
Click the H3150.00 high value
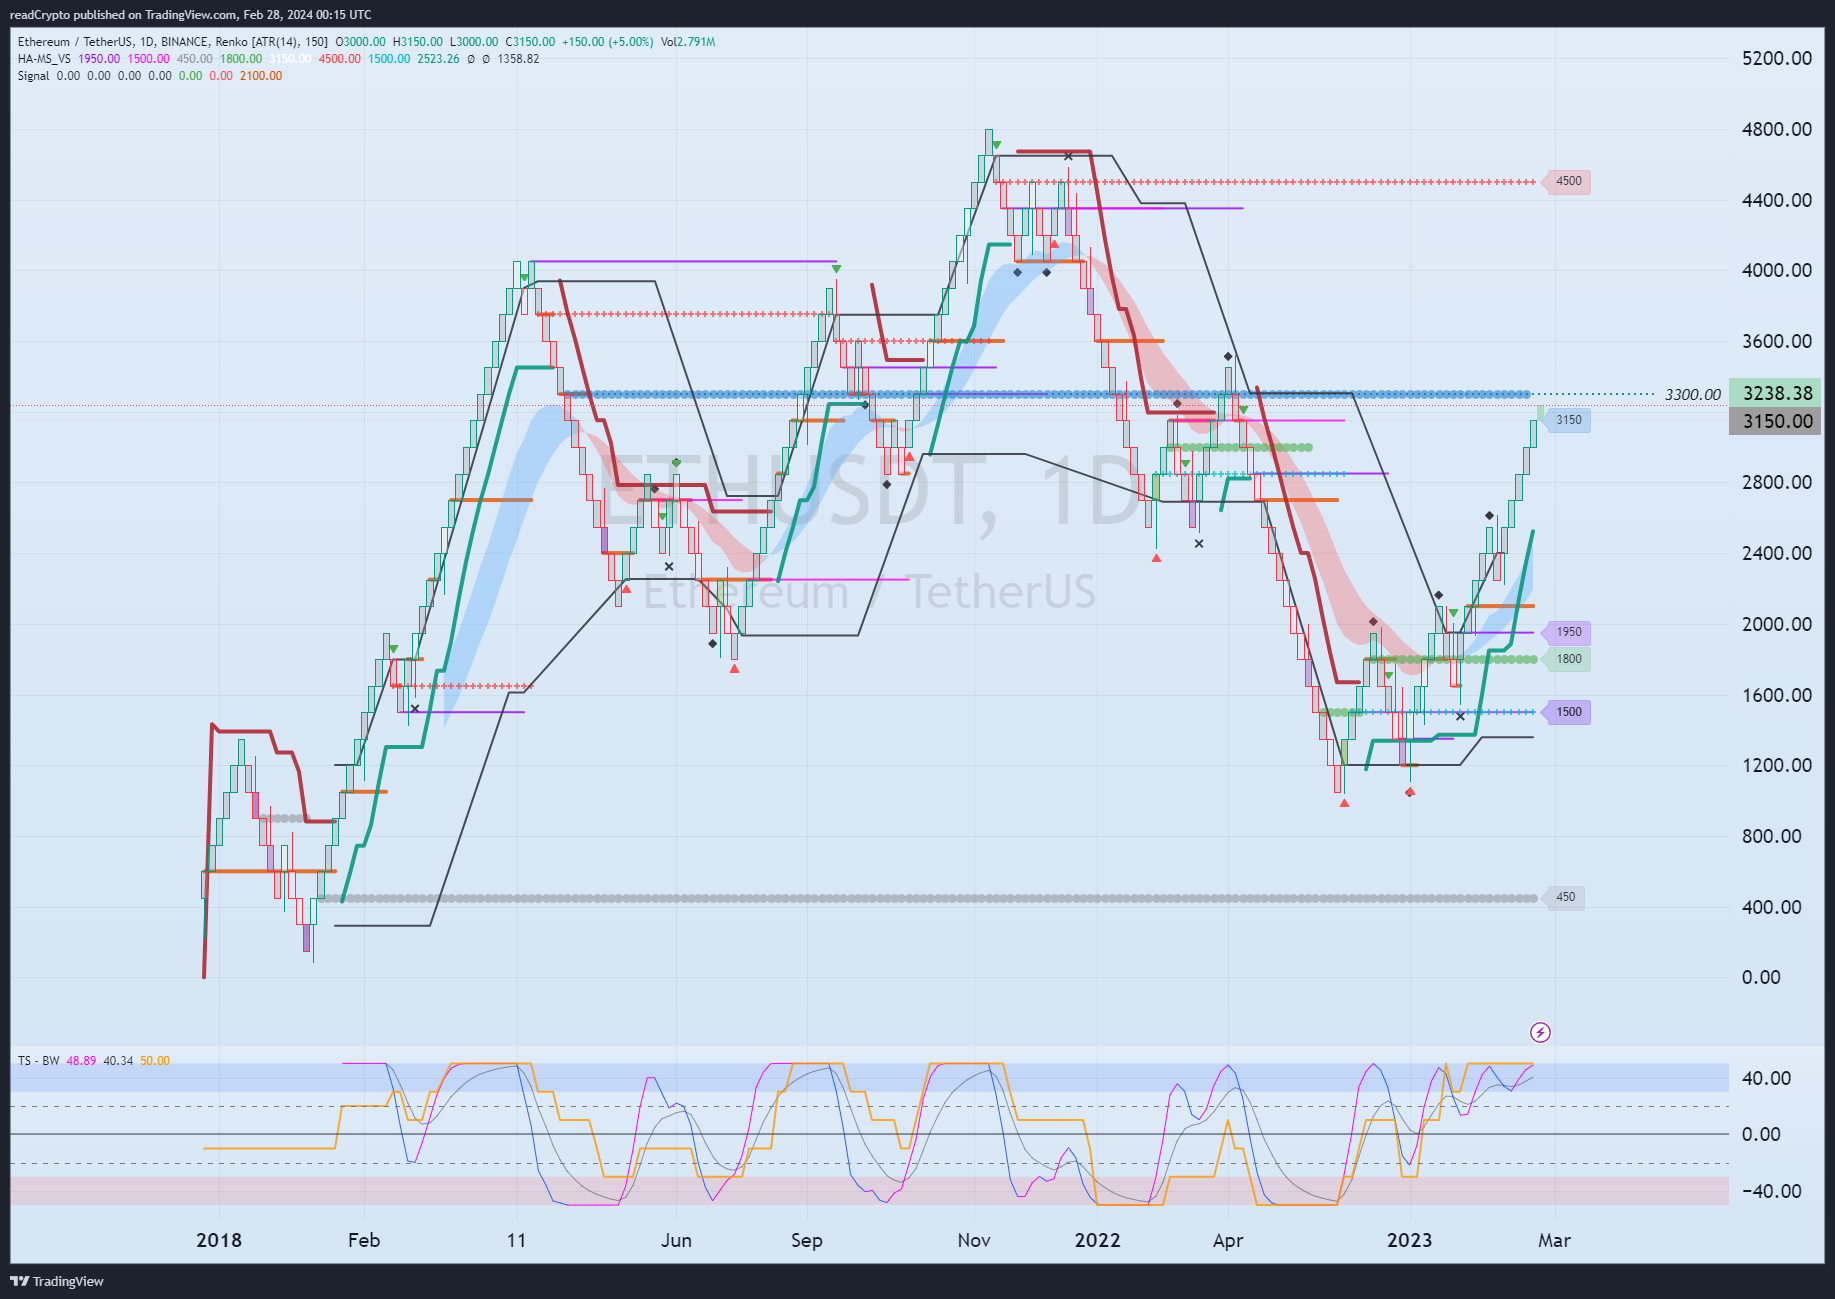[417, 42]
